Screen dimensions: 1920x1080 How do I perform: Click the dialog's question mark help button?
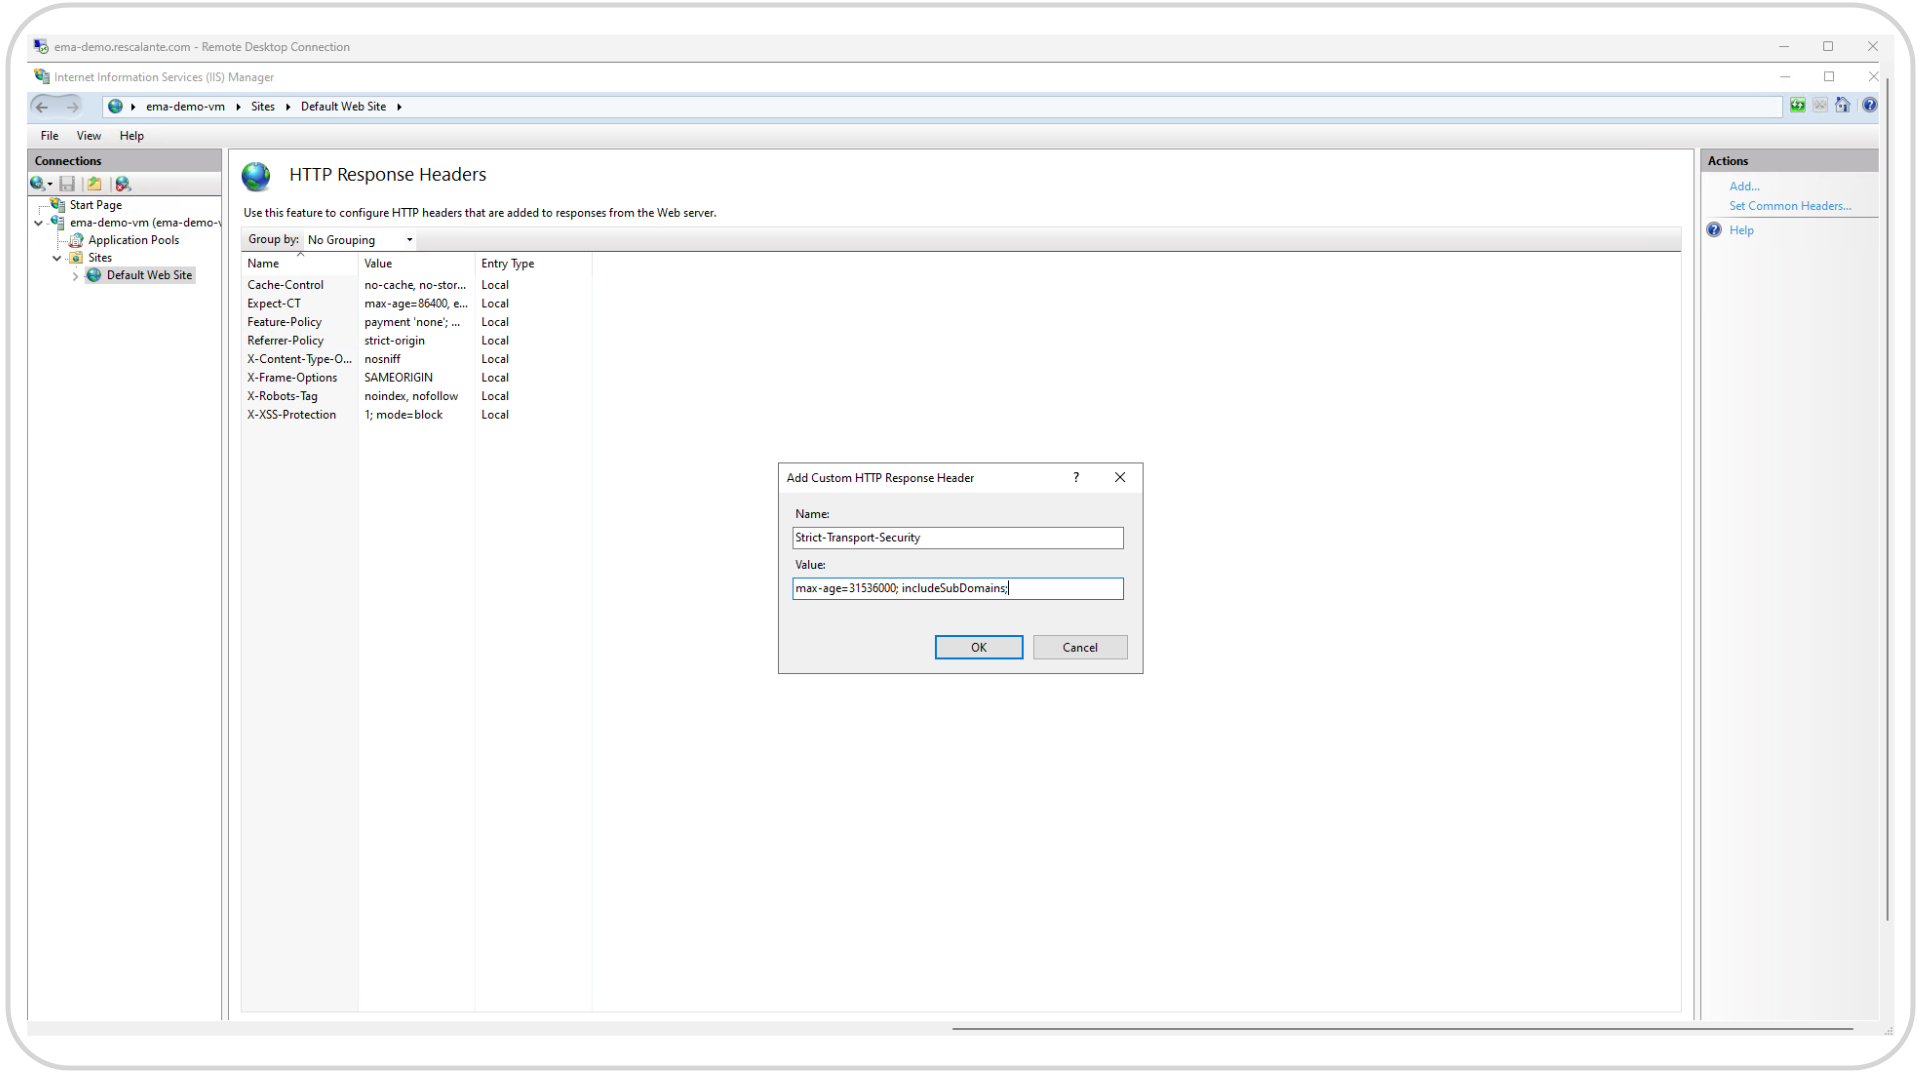pos(1076,478)
